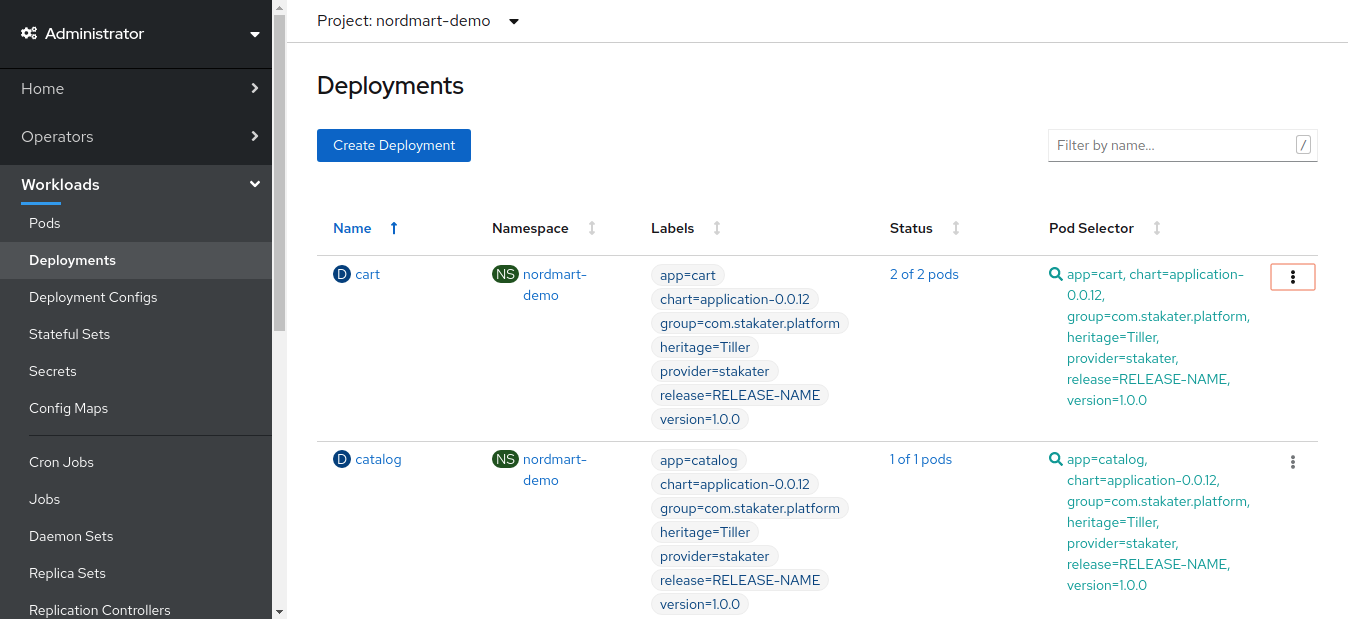Click the magnifier icon in catalog pod selector

tap(1055, 459)
